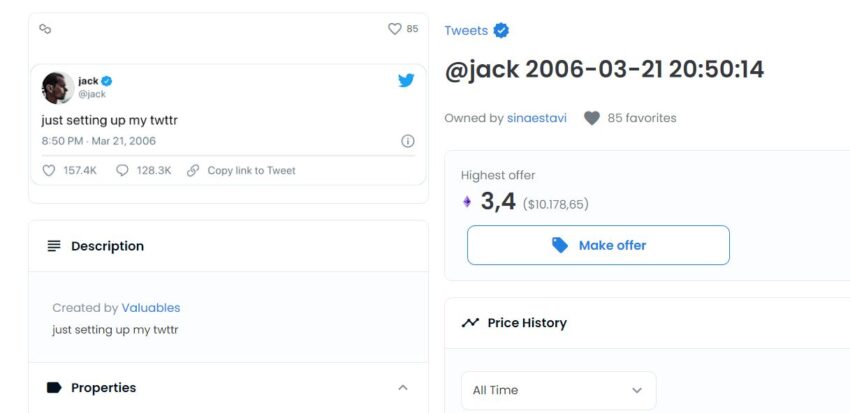Image resolution: width=850 pixels, height=413 pixels.
Task: Click the Twitter bird logo in tweet card
Action: 406,81
